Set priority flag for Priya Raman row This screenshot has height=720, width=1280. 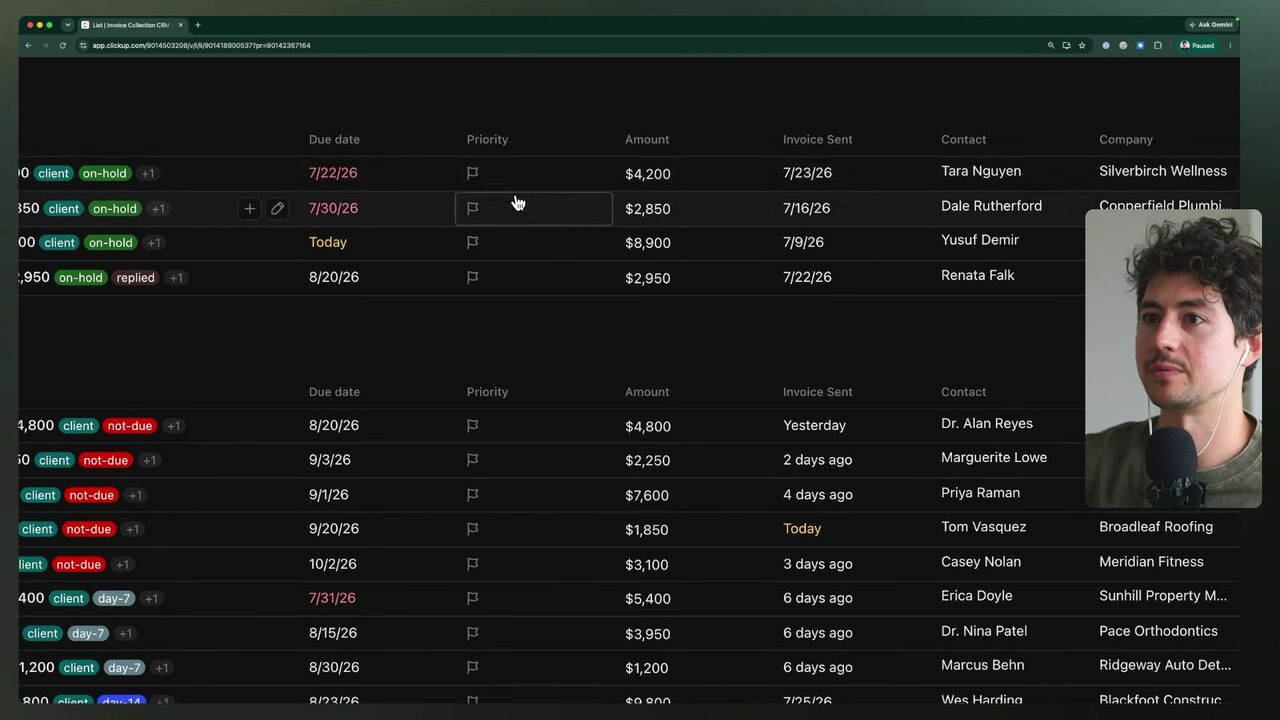click(x=473, y=494)
